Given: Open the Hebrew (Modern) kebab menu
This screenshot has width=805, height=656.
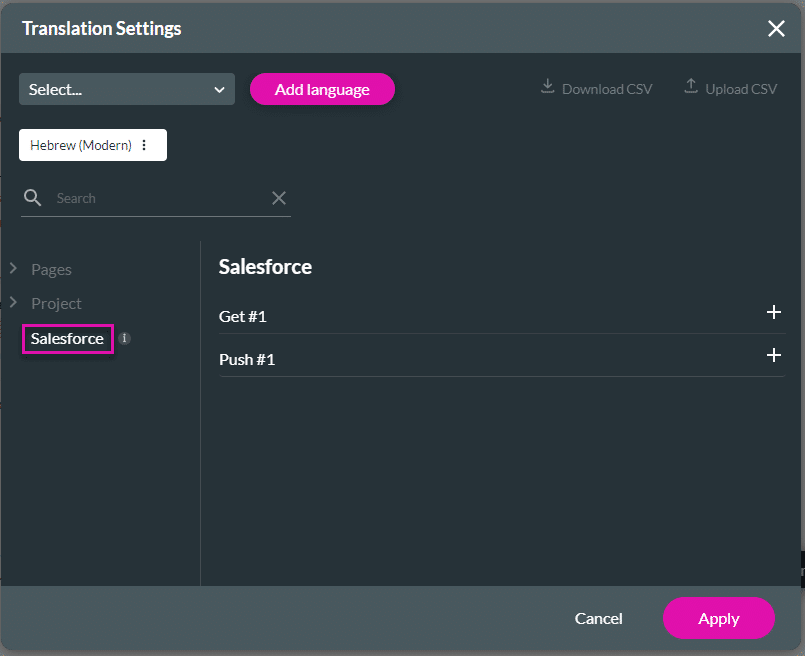Looking at the screenshot, I should pos(145,144).
